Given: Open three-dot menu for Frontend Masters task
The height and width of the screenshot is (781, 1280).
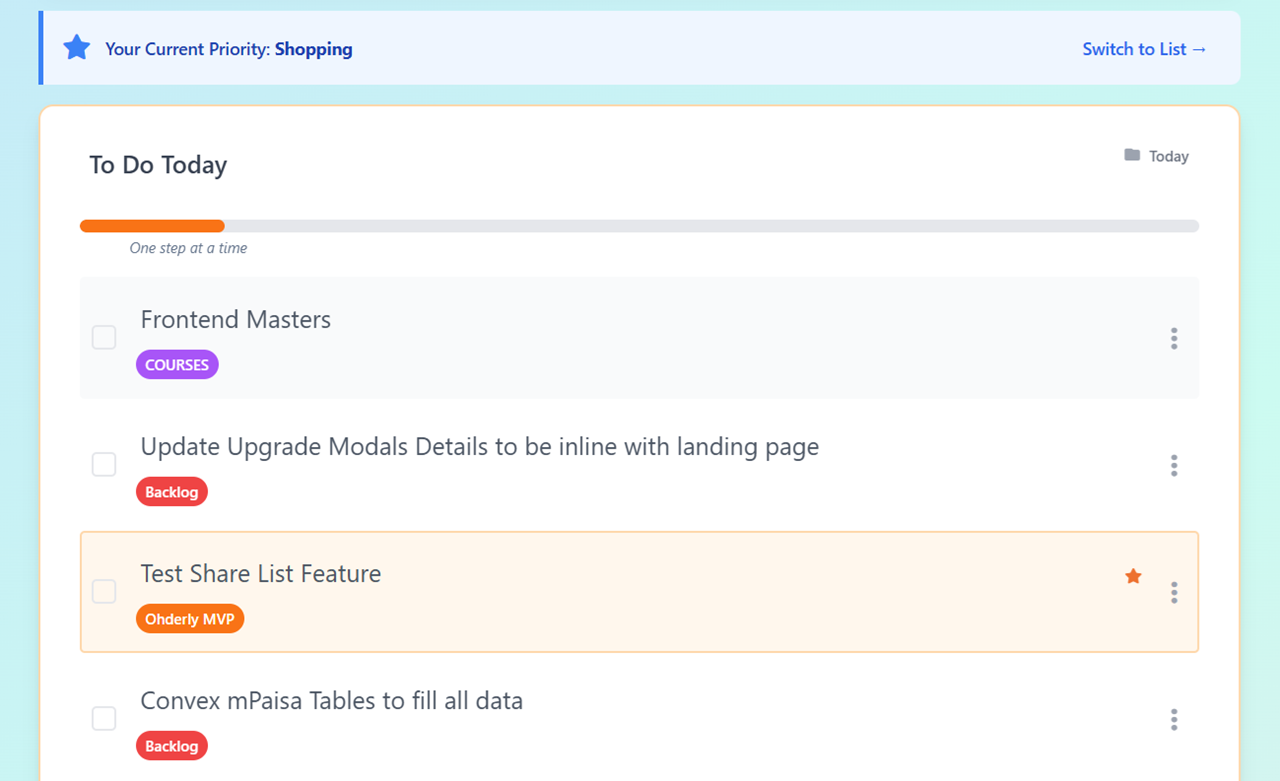Looking at the screenshot, I should 1174,338.
